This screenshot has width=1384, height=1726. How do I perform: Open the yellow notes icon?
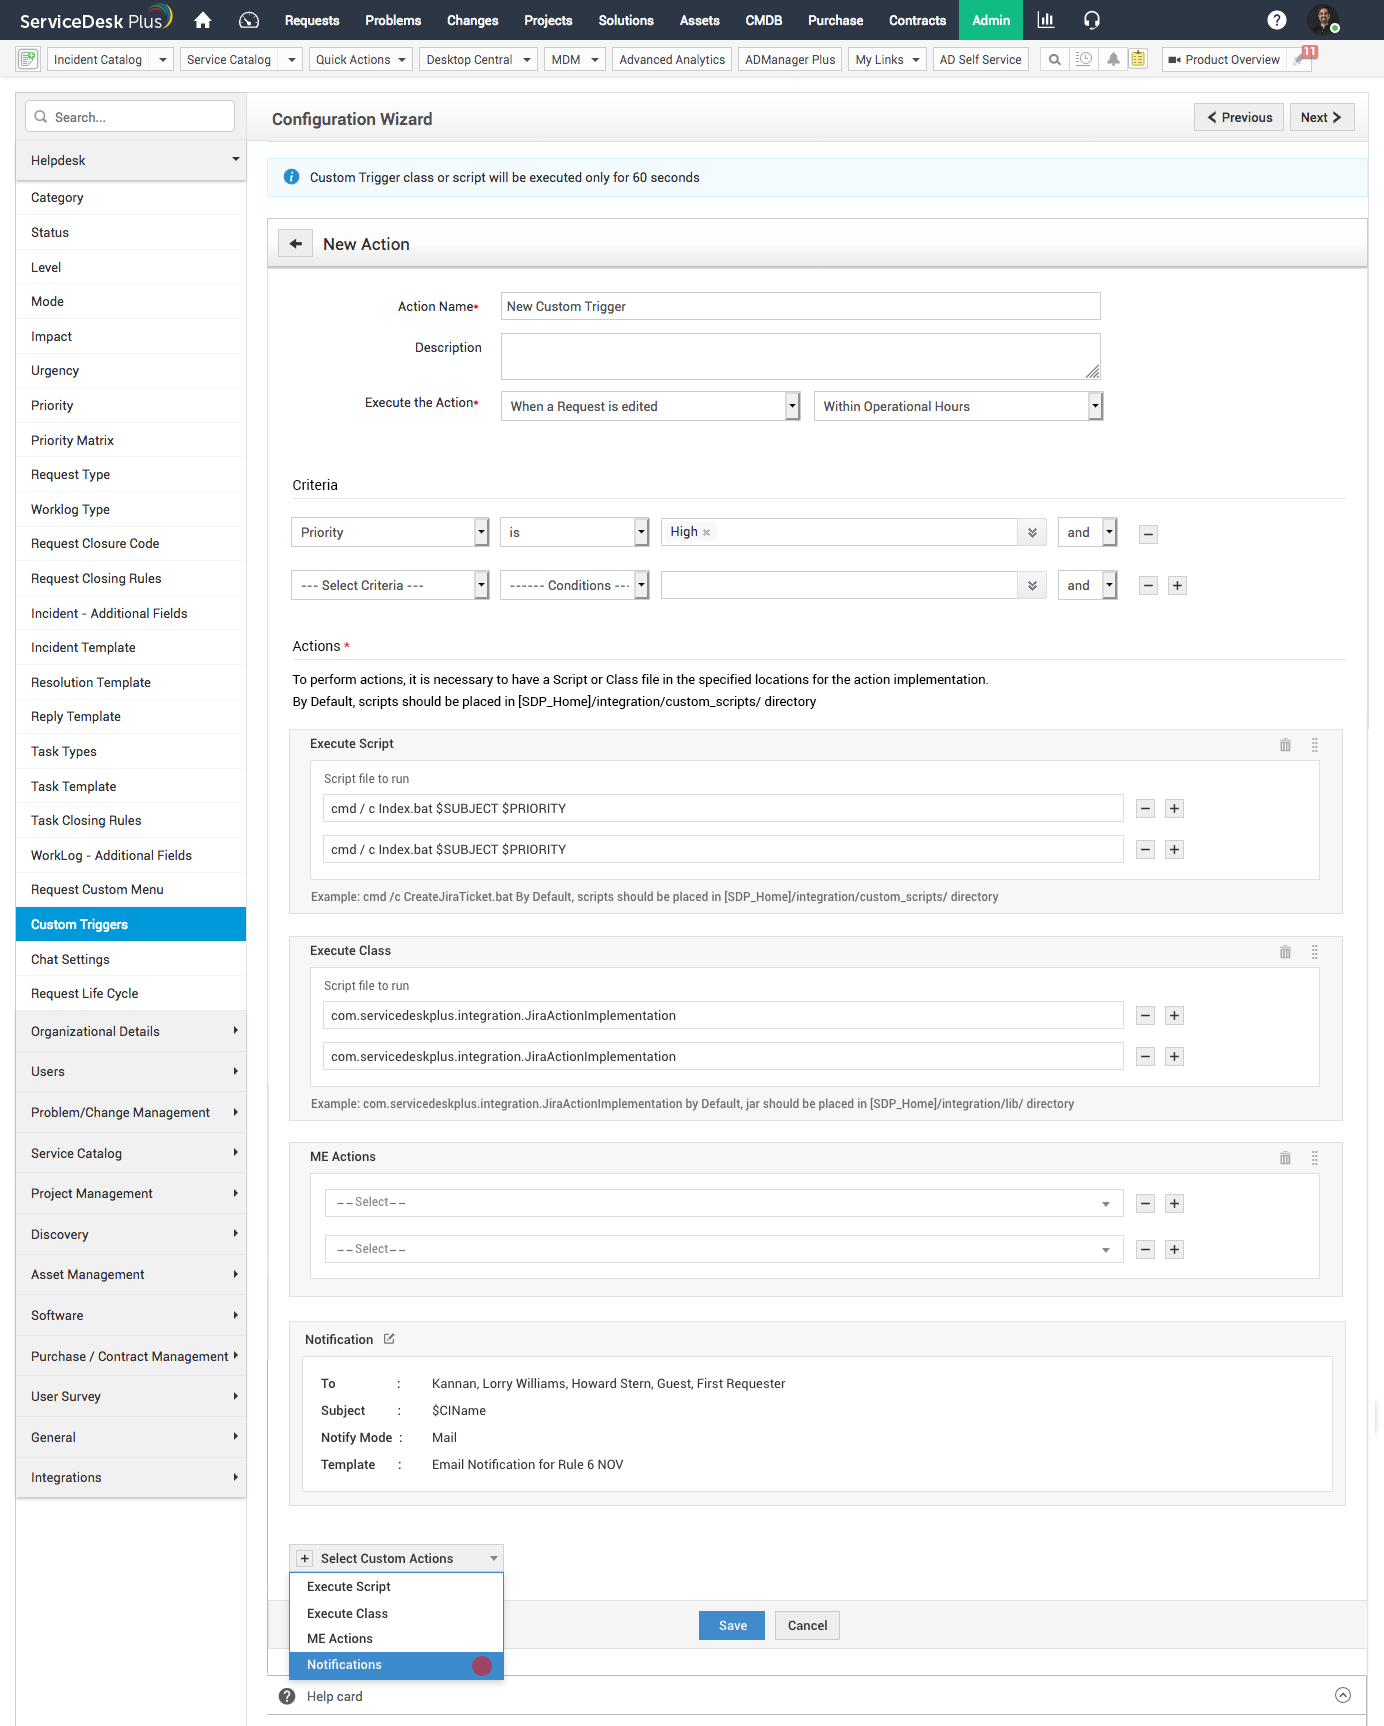tap(1138, 60)
